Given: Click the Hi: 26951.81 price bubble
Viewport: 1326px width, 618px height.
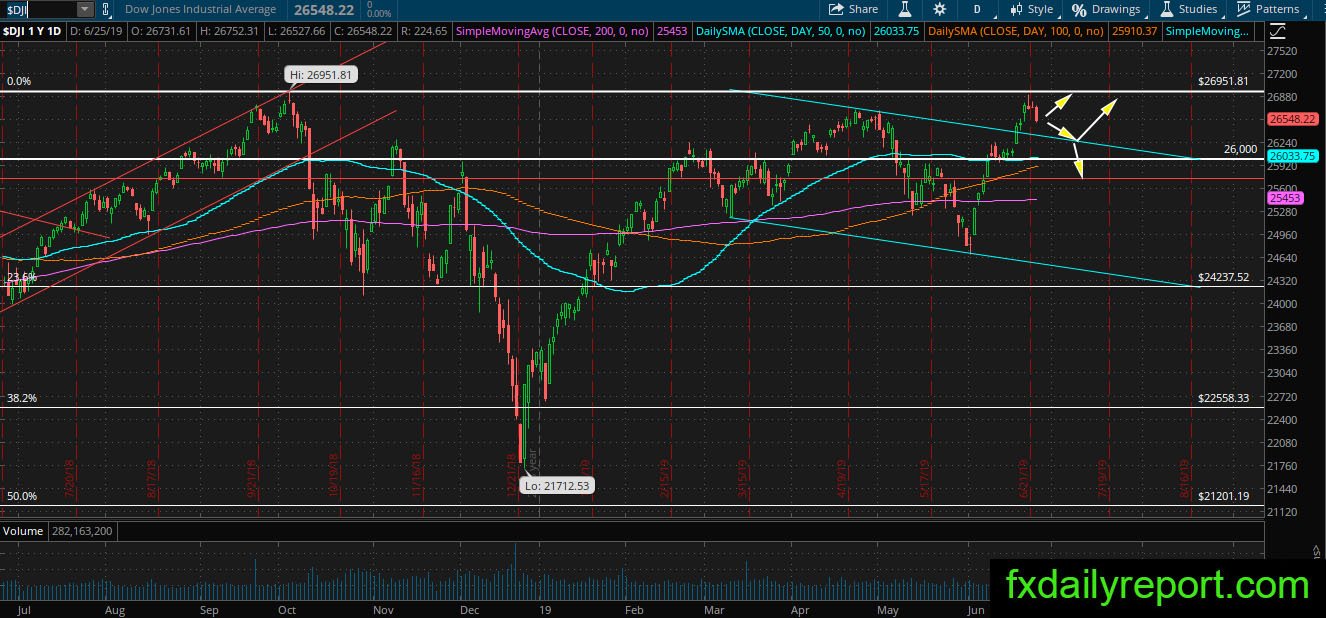Looking at the screenshot, I should (x=320, y=74).
